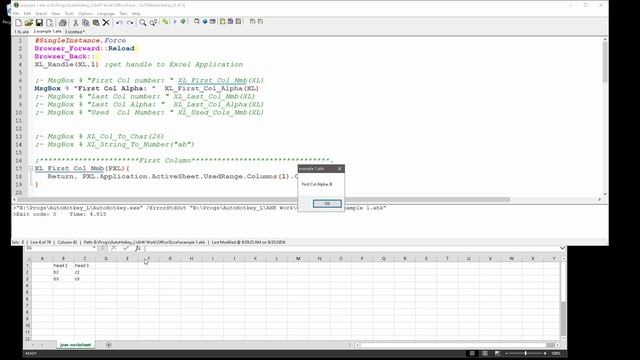The width and height of the screenshot is (640, 360).
Task: Expand the Excel formula bar chevron
Action: click(562, 248)
